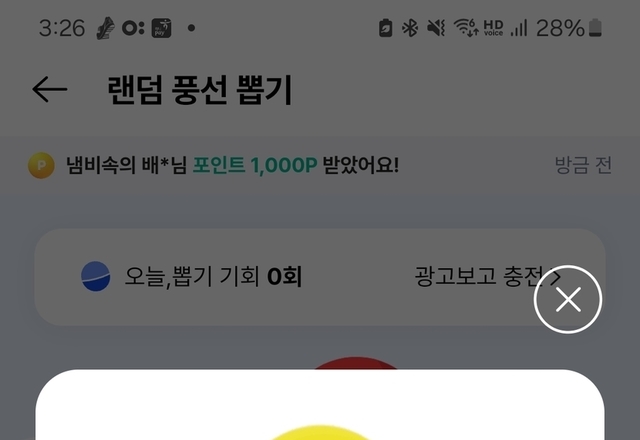Tap the muted vibrate status icon
This screenshot has width=640, height=440.
(436, 28)
